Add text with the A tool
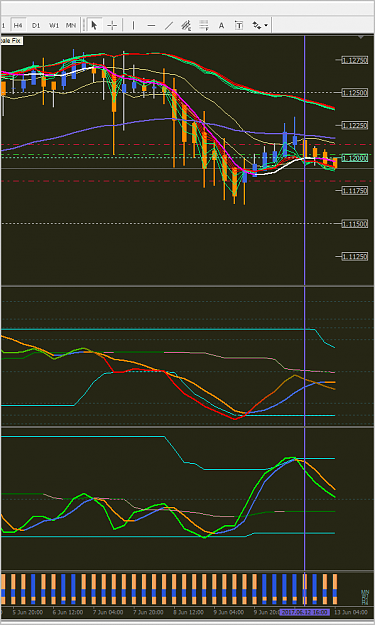375x625 pixels. [x=221, y=26]
